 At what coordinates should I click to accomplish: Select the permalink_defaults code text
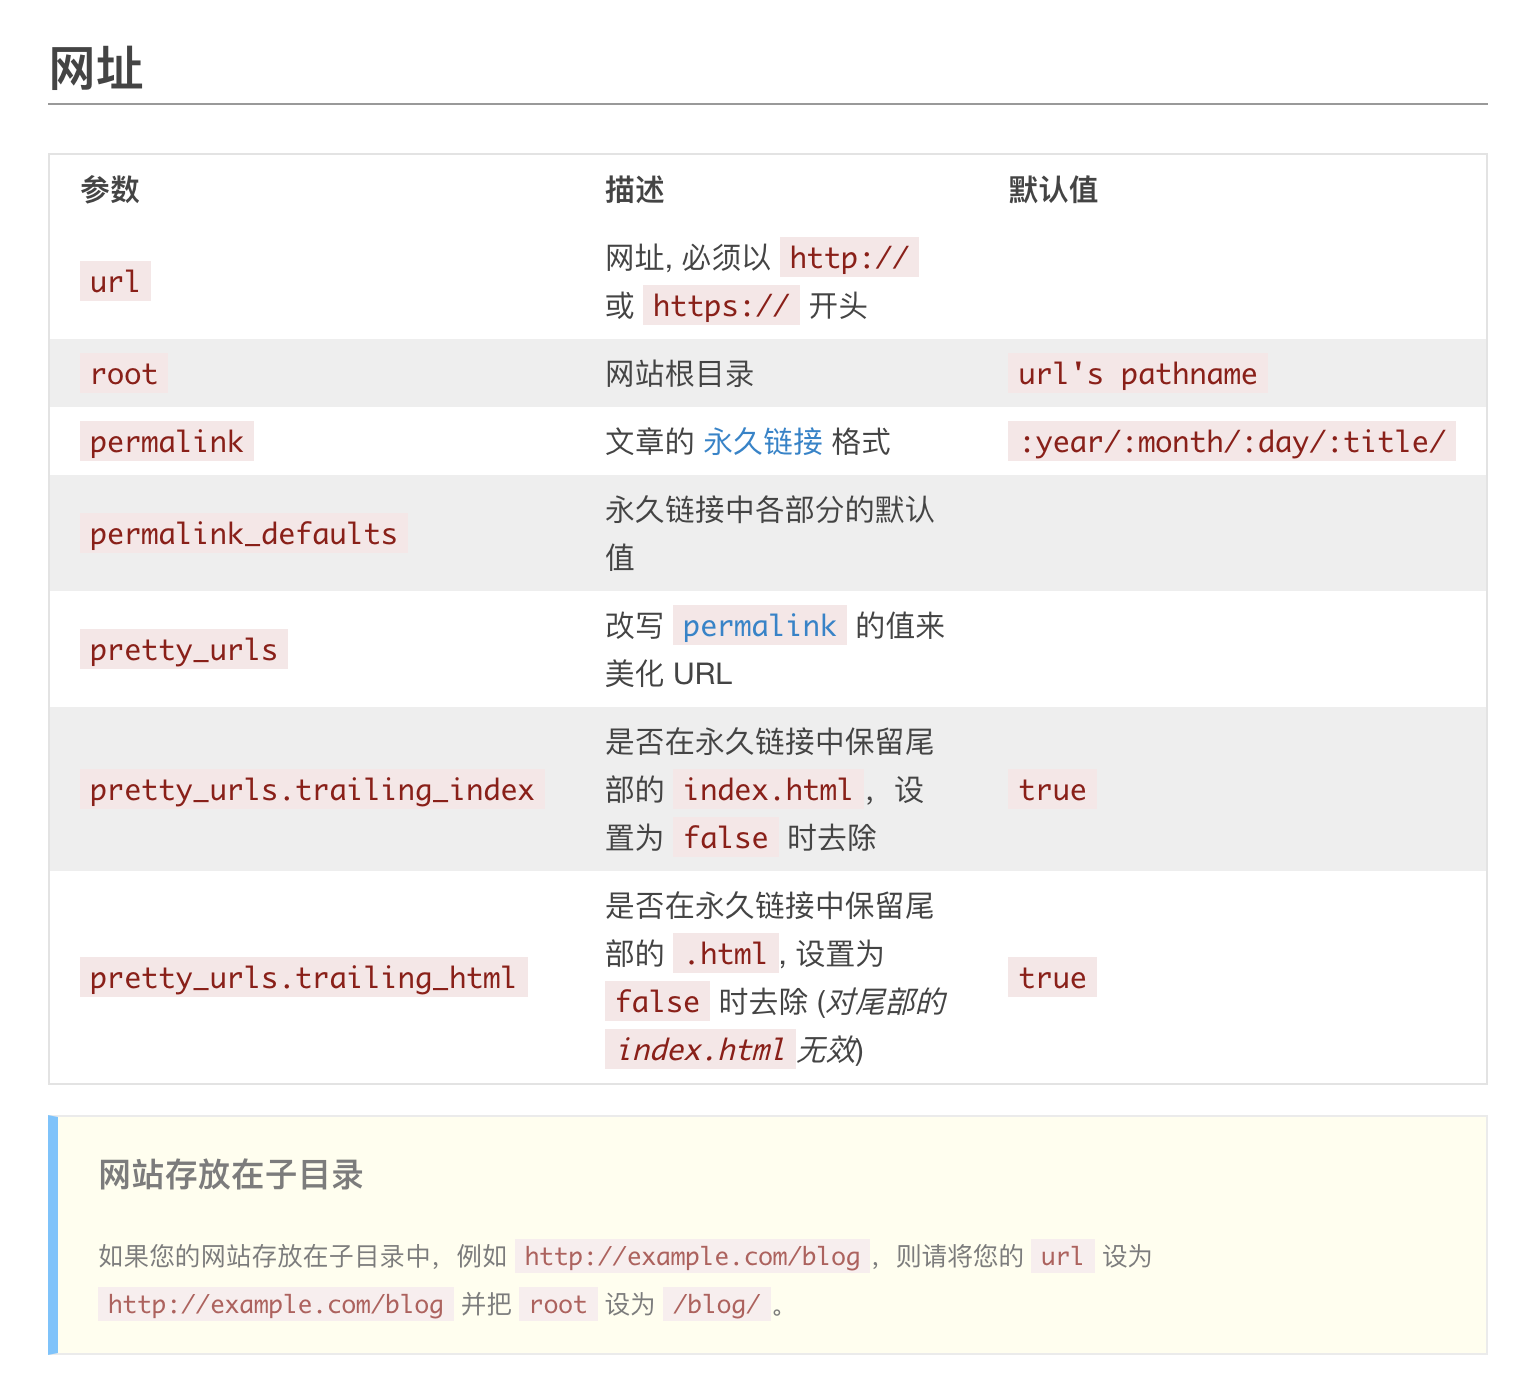coord(243,533)
